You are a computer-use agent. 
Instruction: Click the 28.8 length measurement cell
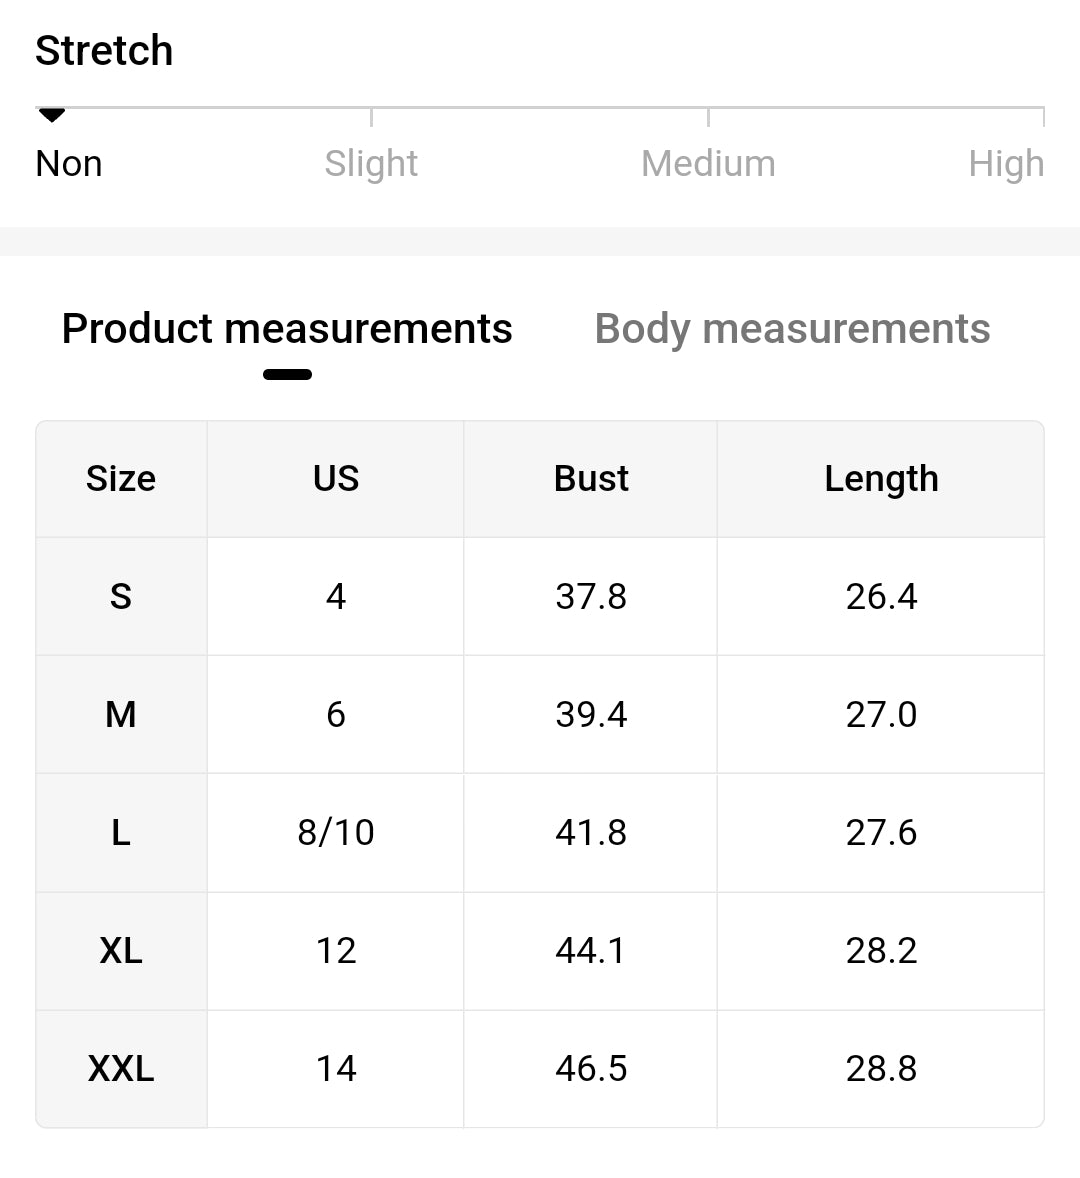881,1069
